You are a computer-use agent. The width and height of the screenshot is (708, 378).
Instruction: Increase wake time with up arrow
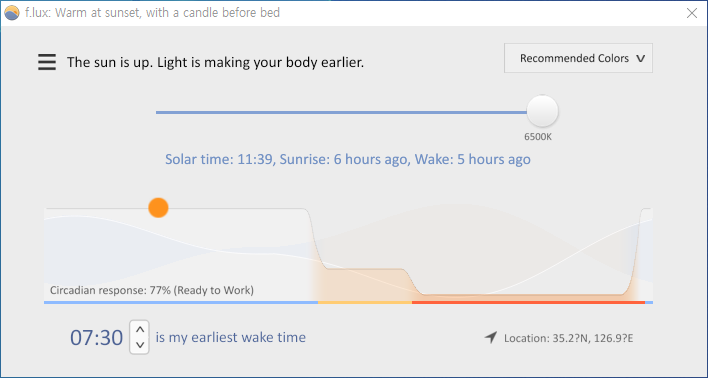[140, 330]
